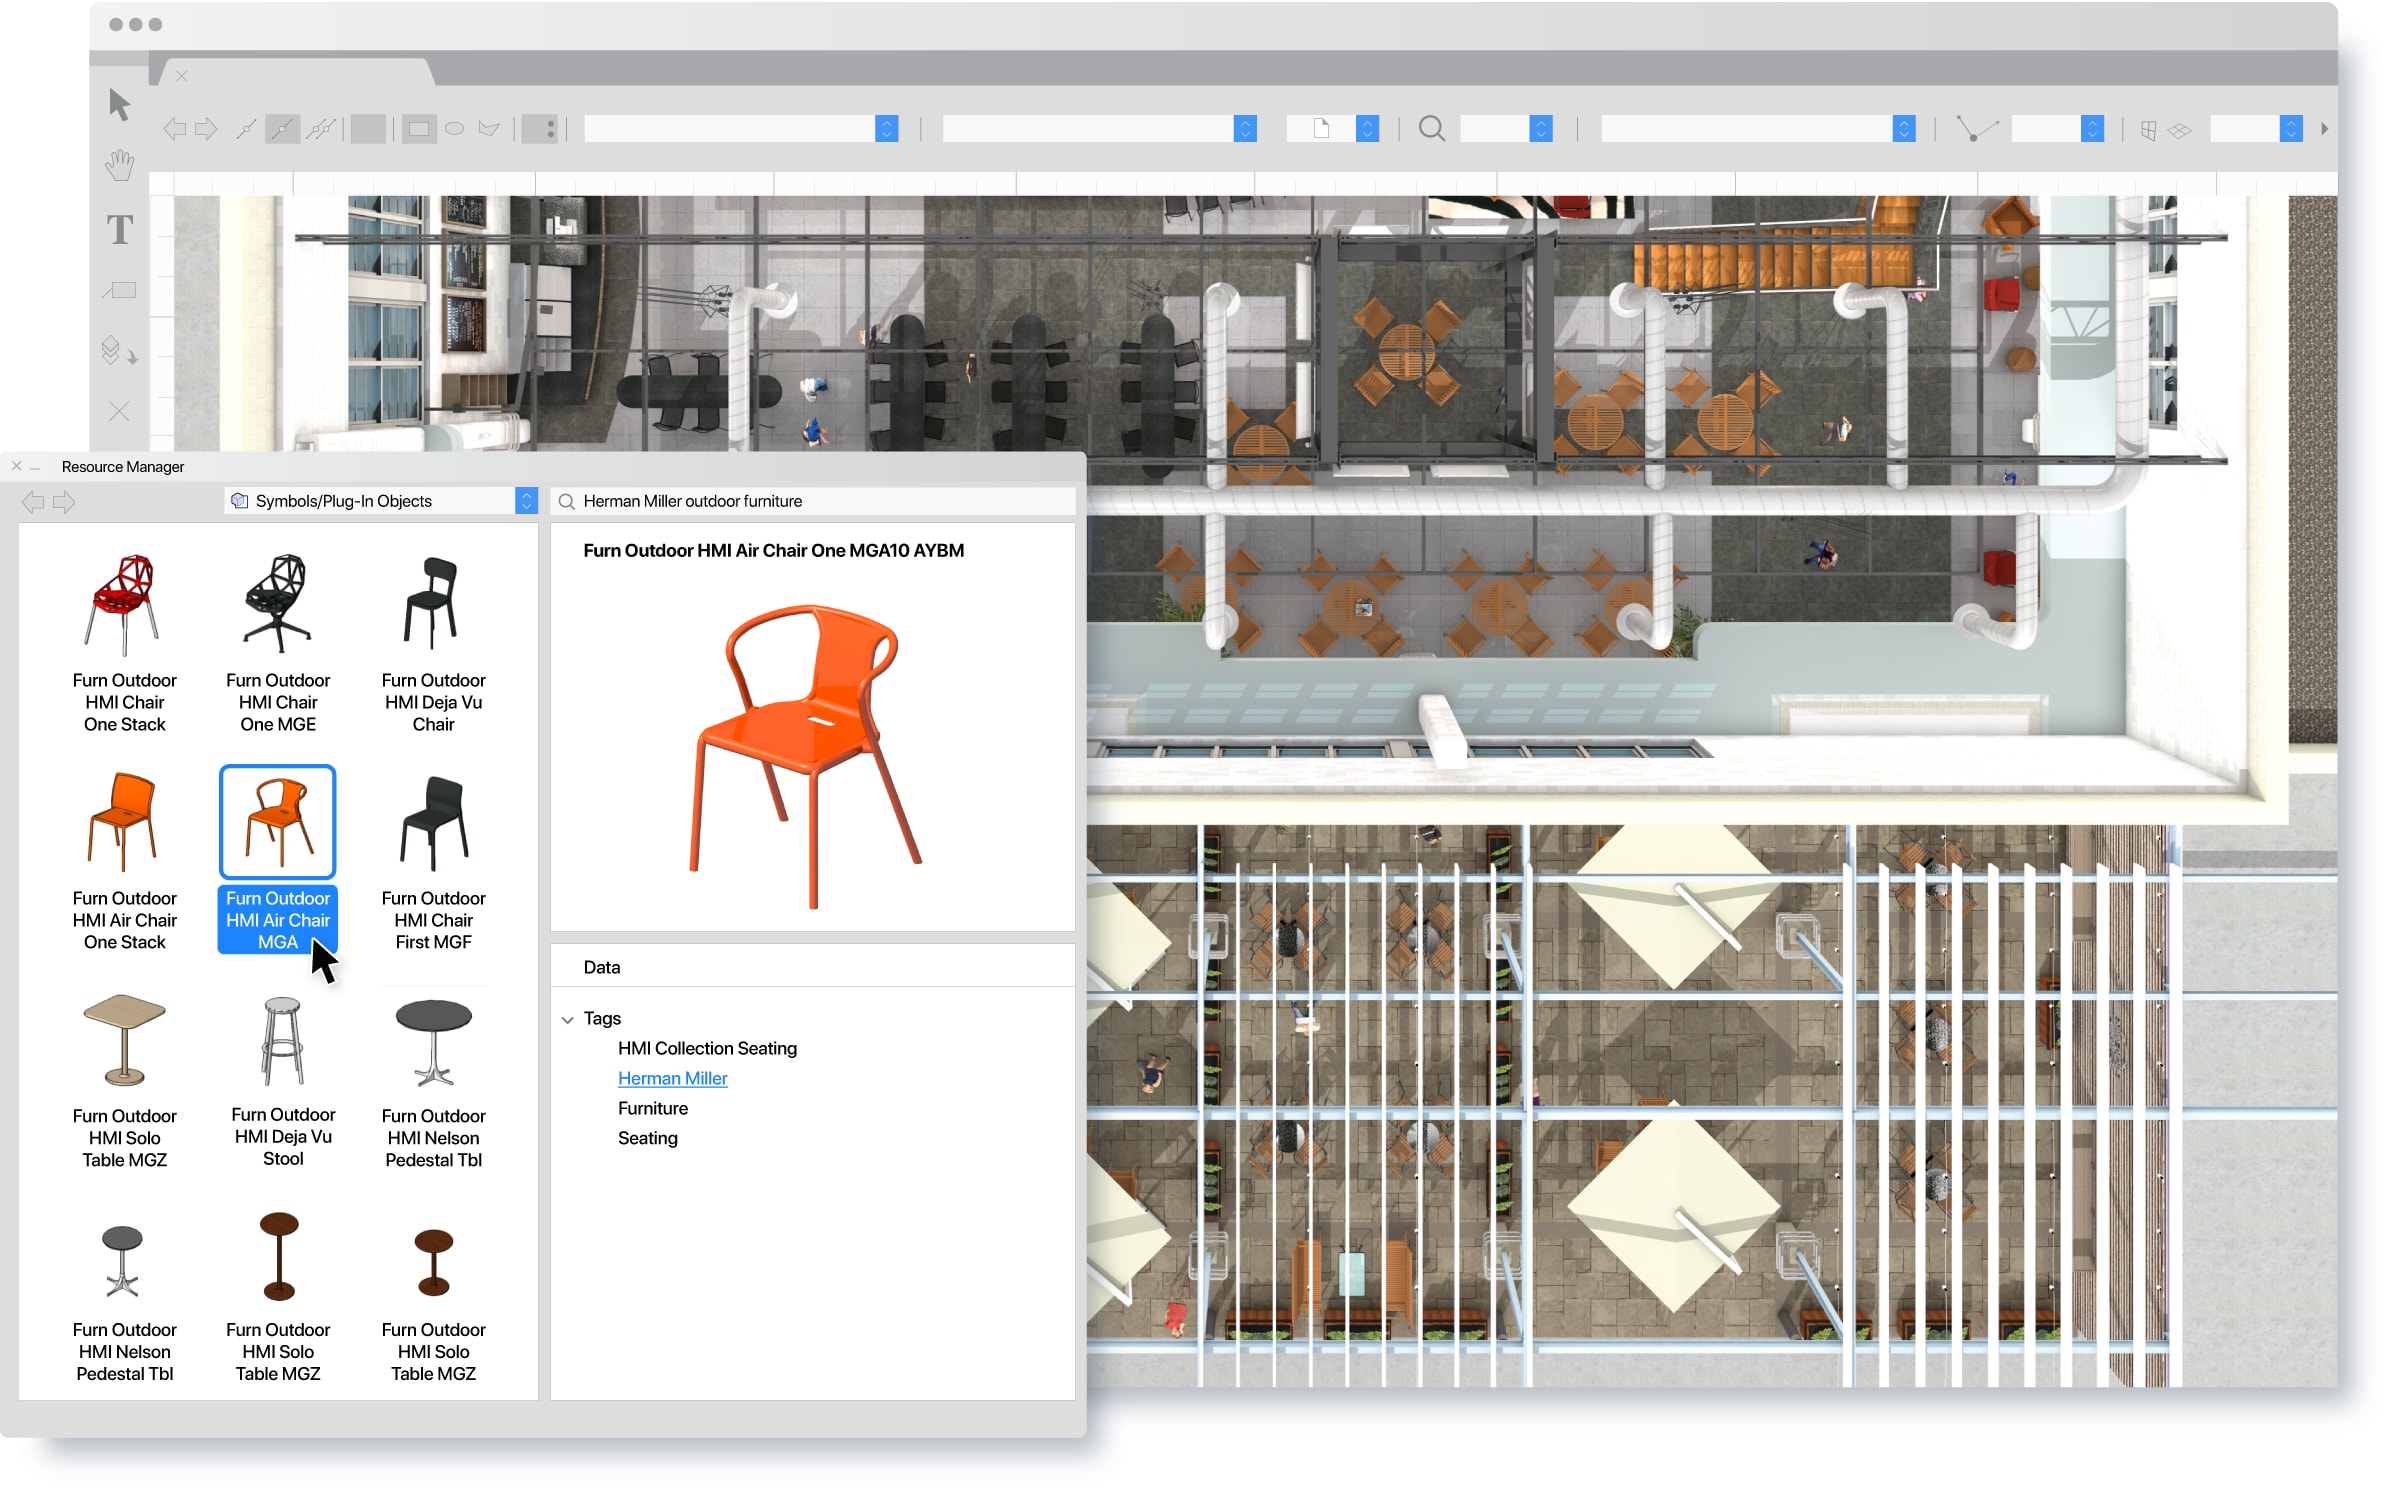2400x1500 pixels.
Task: Select the Text tool
Action: (119, 230)
